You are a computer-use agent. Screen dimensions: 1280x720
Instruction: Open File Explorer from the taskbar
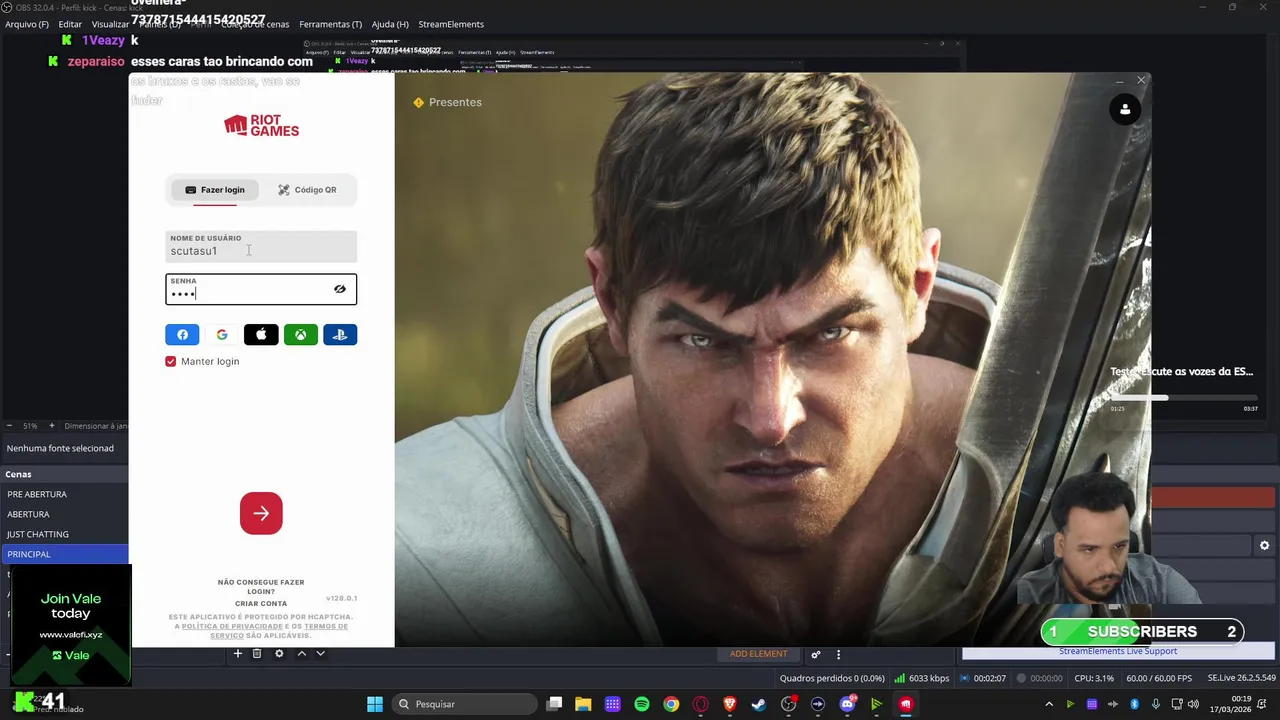coord(583,704)
